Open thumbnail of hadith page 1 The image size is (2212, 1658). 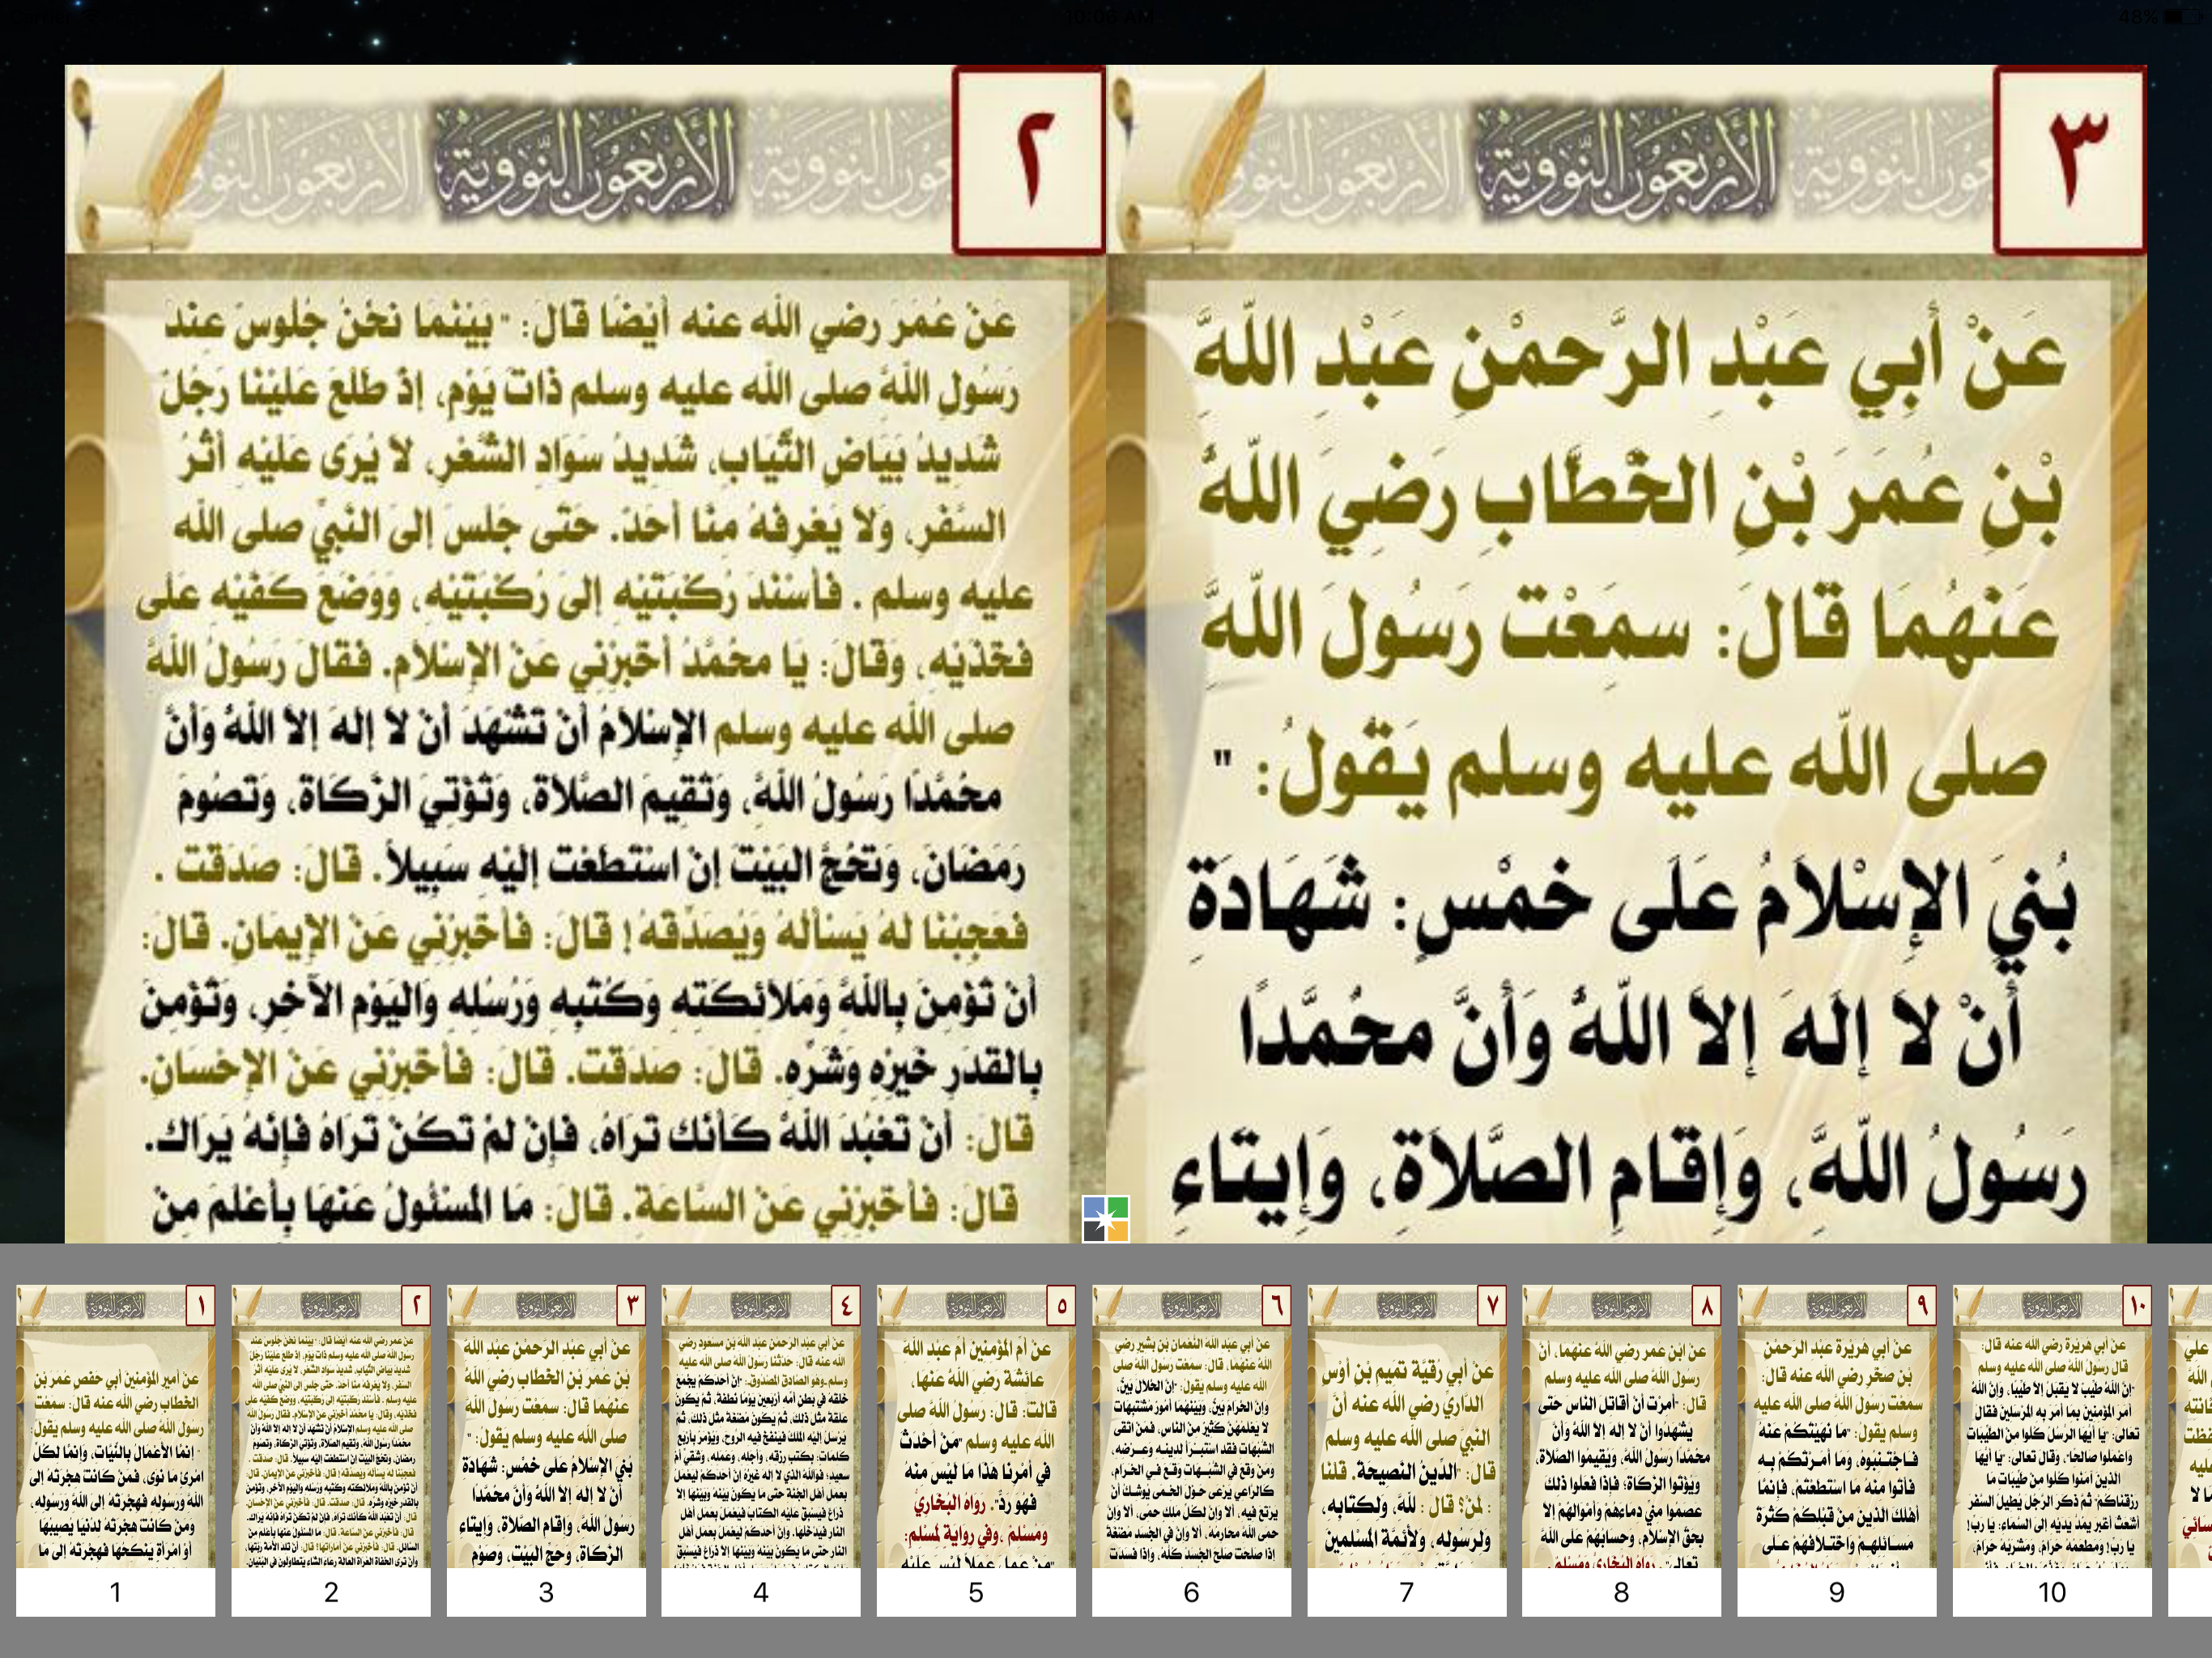click(x=116, y=1451)
